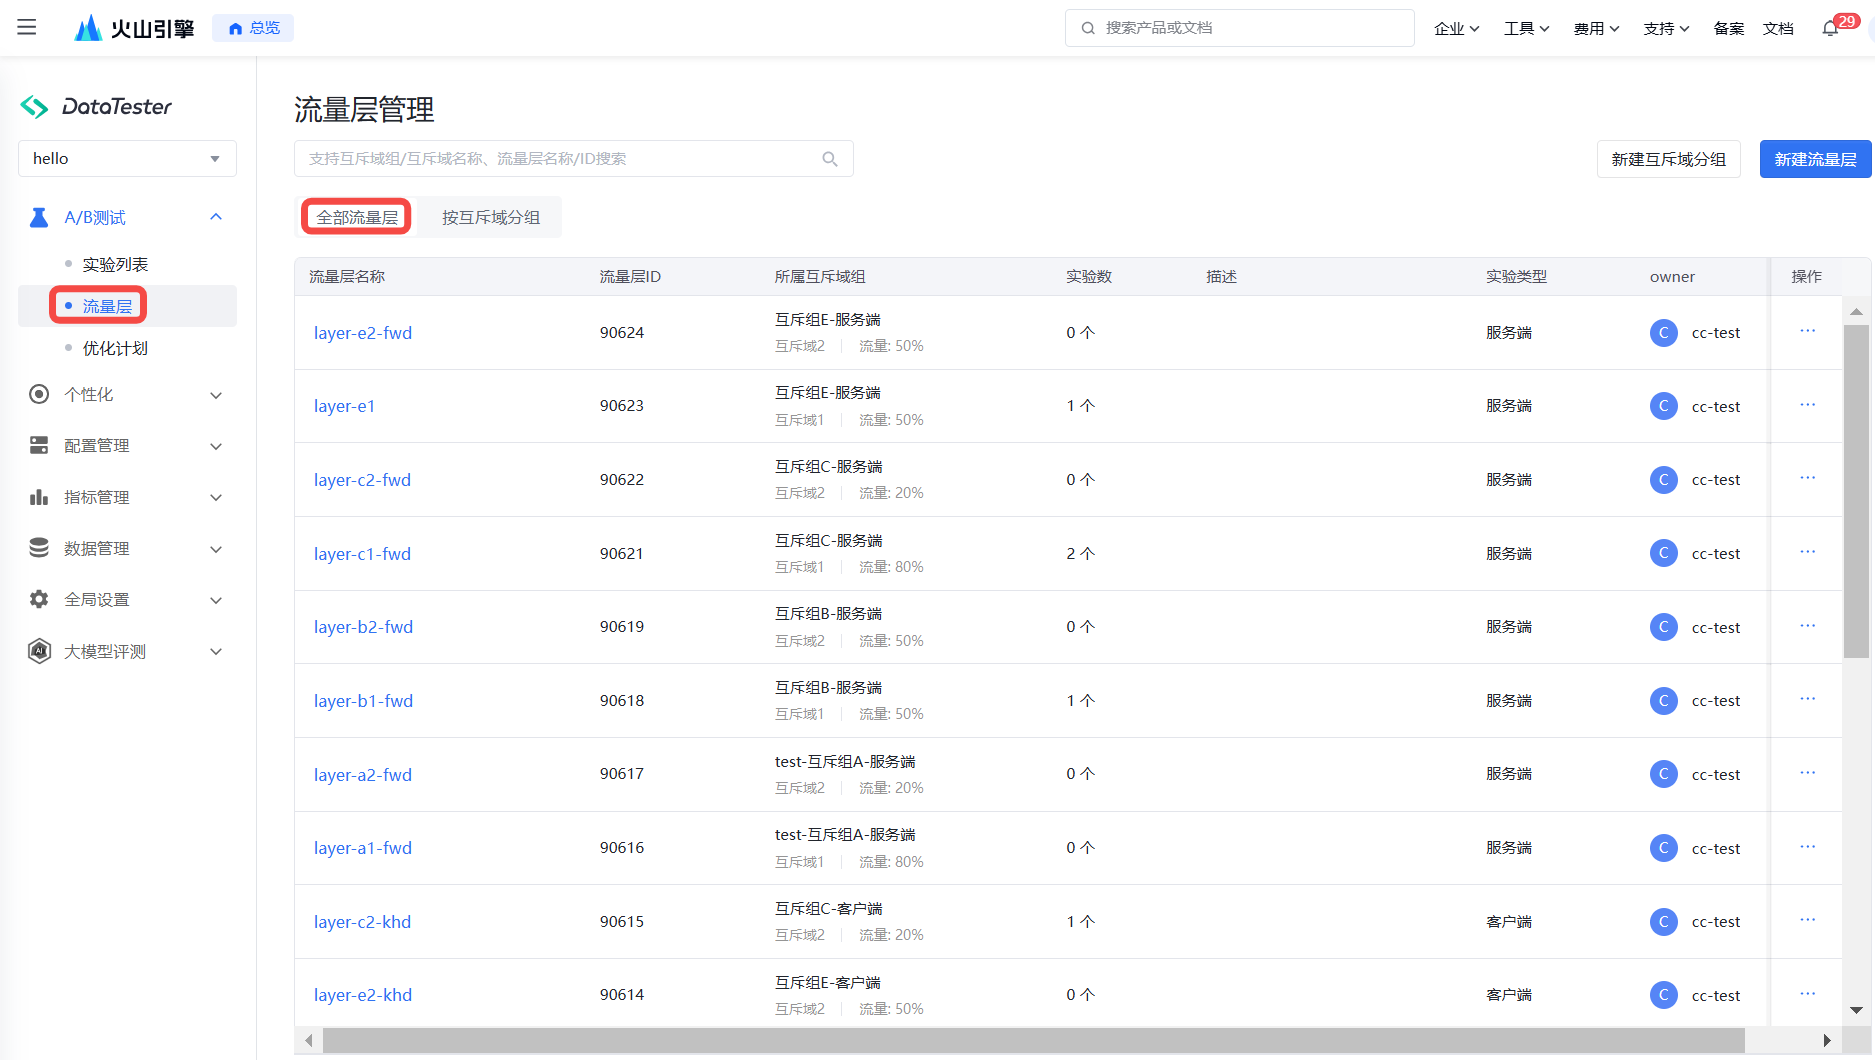1875x1060 pixels.
Task: Click the 新建互斥域分组 button
Action: point(1668,159)
